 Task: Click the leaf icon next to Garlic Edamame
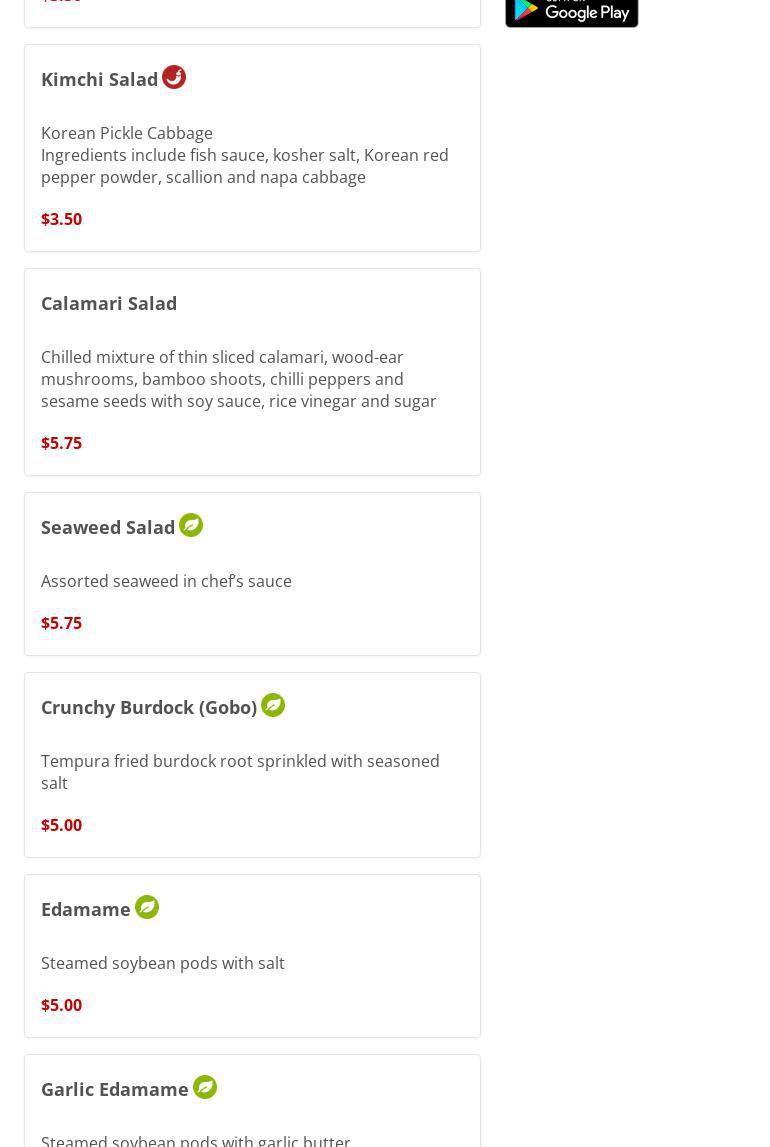point(205,1087)
